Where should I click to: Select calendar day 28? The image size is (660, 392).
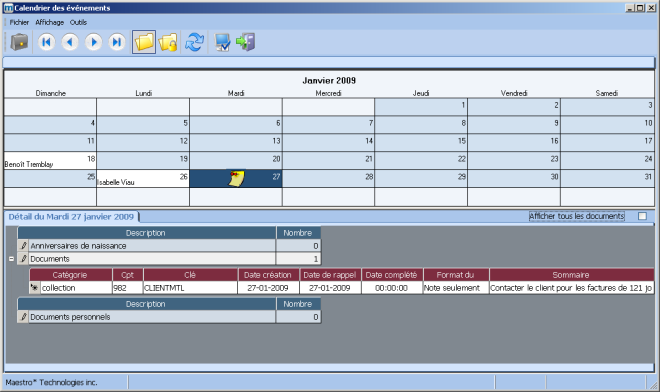point(328,179)
